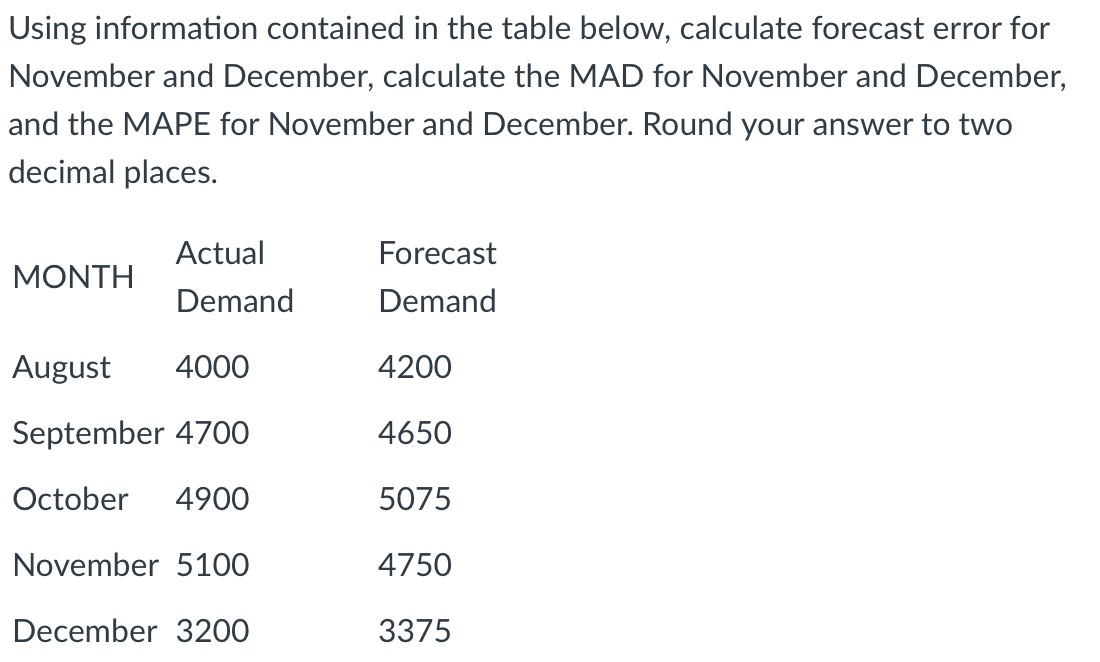Image resolution: width=1100 pixels, height=662 pixels.
Task: Click December actual demand value 3200
Action: 212,631
